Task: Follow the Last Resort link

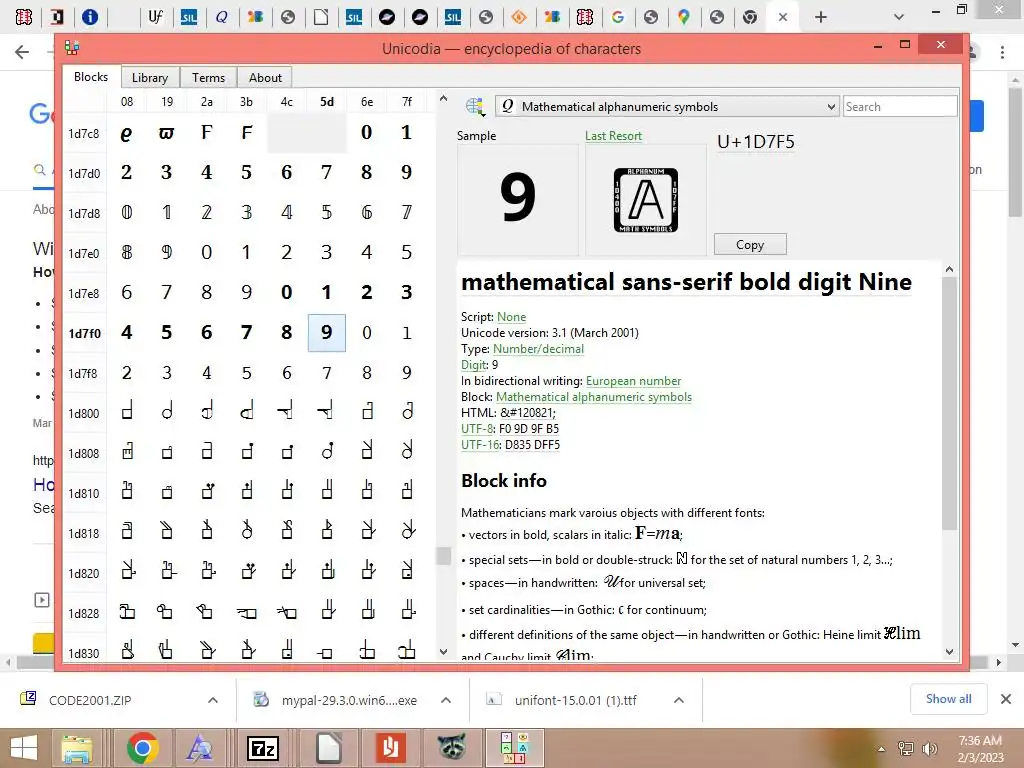Action: coord(613,136)
